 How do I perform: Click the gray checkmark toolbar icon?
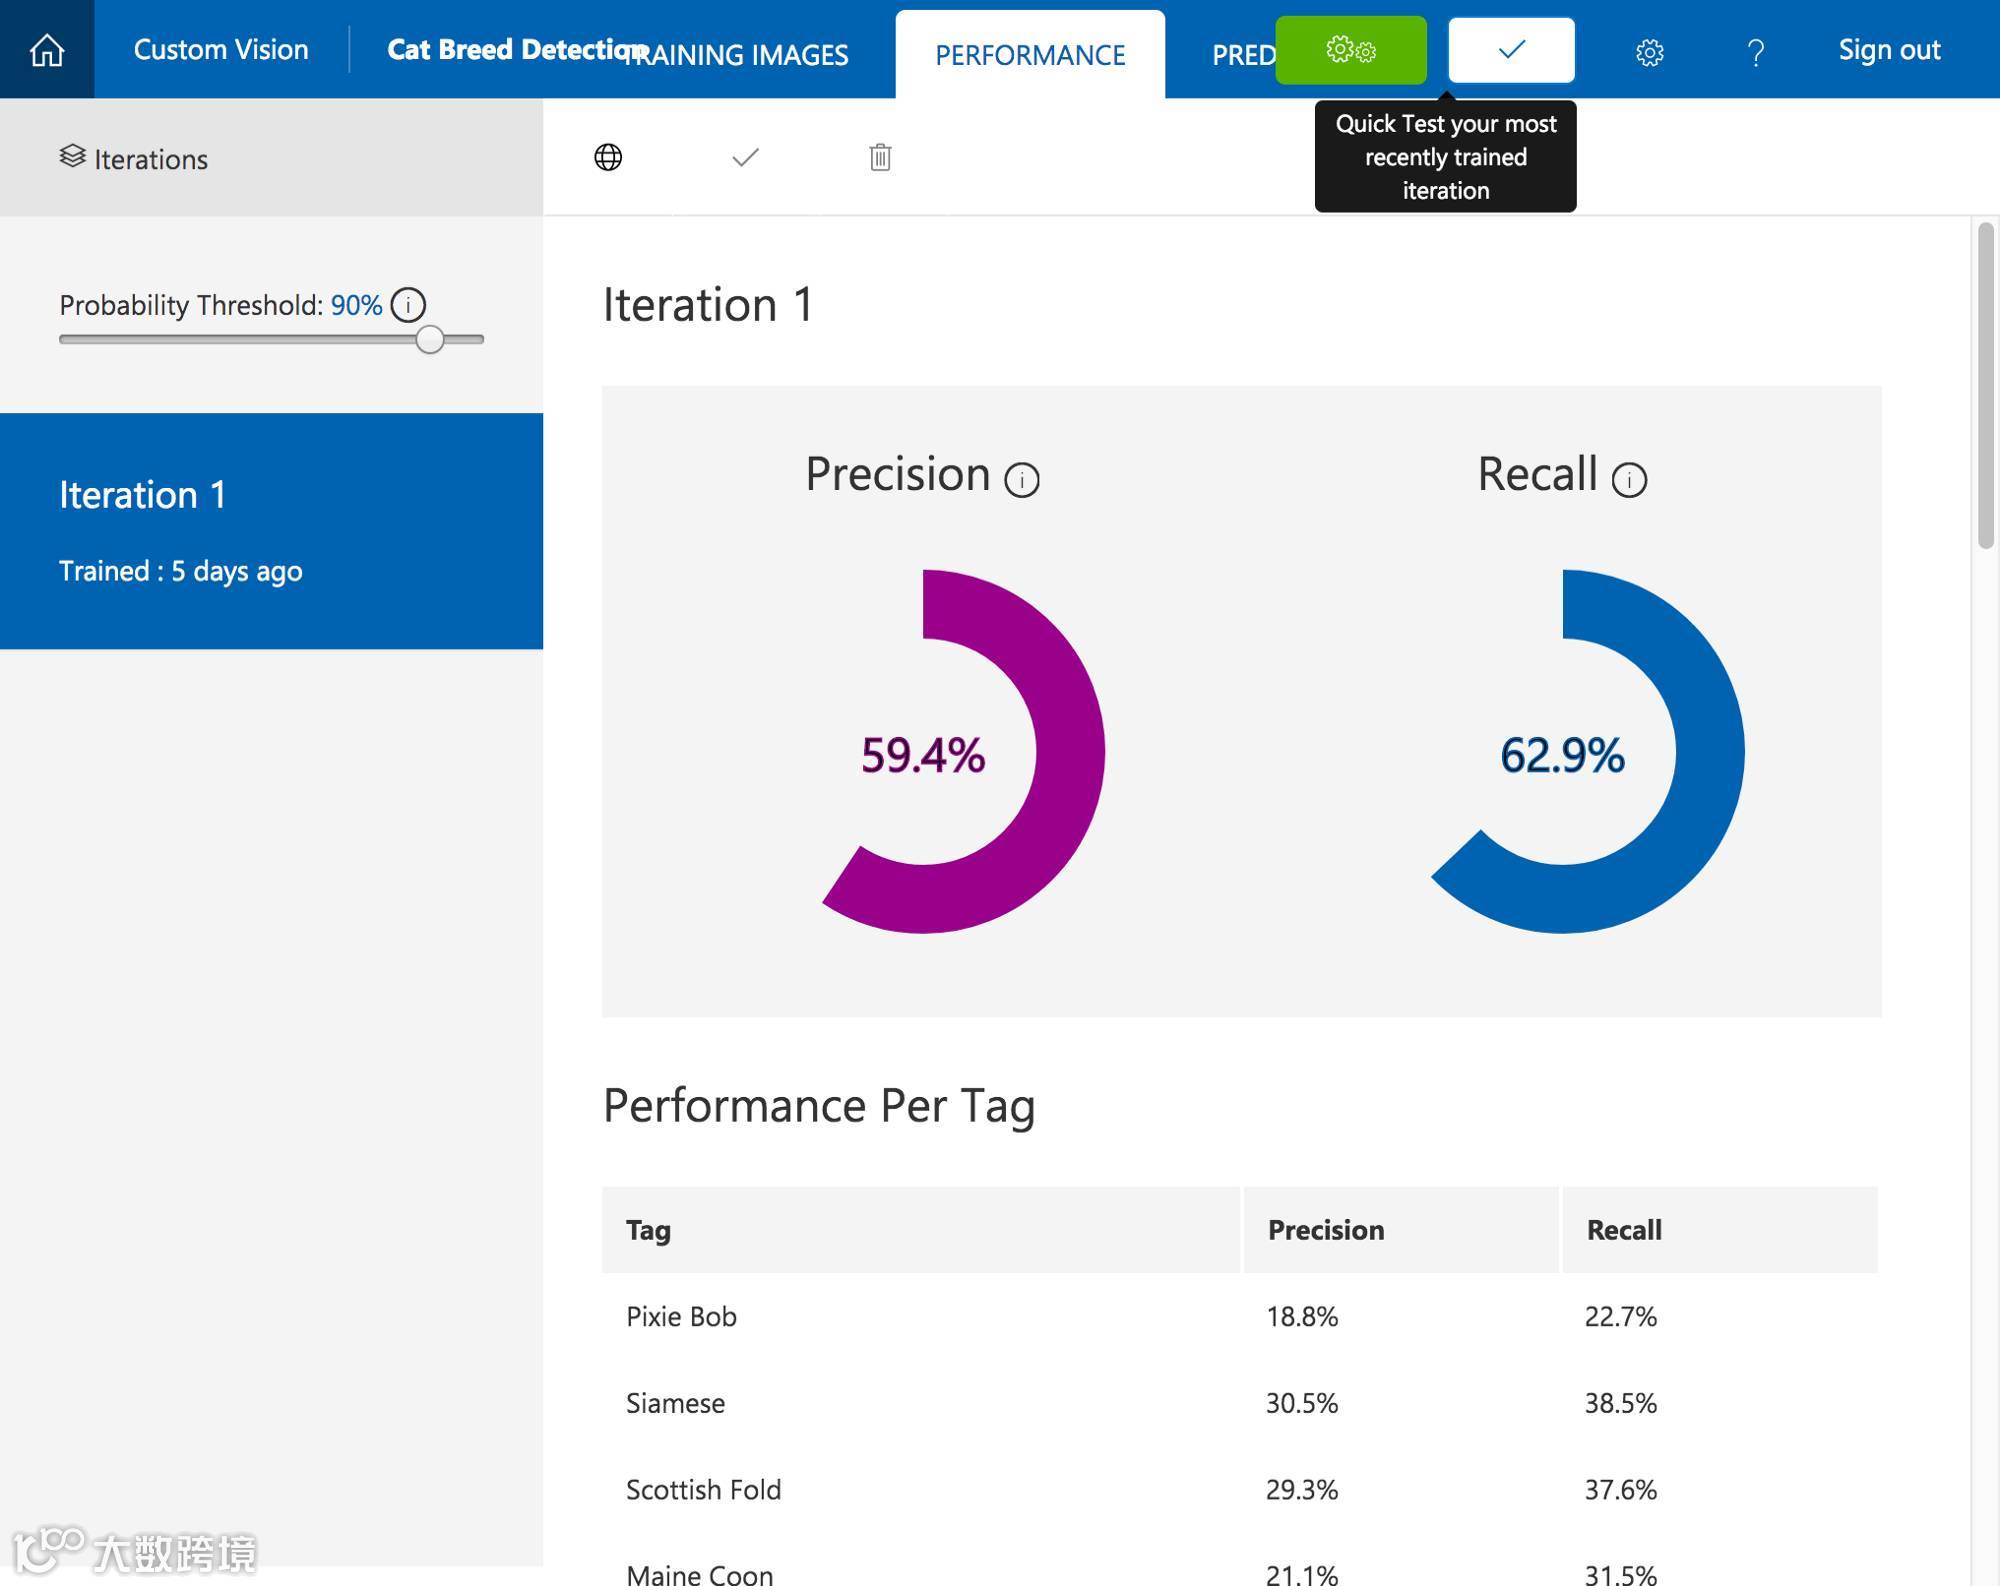[745, 158]
